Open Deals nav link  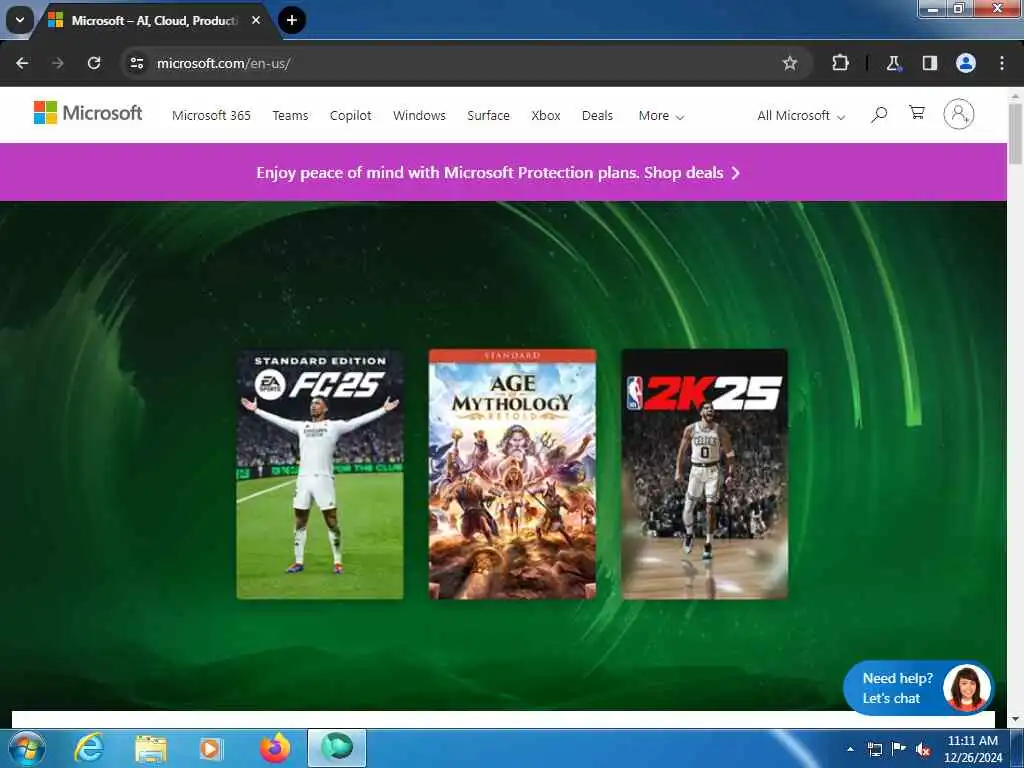pos(597,116)
